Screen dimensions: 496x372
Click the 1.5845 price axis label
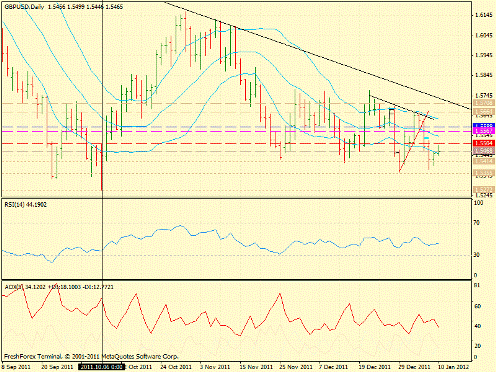point(483,75)
